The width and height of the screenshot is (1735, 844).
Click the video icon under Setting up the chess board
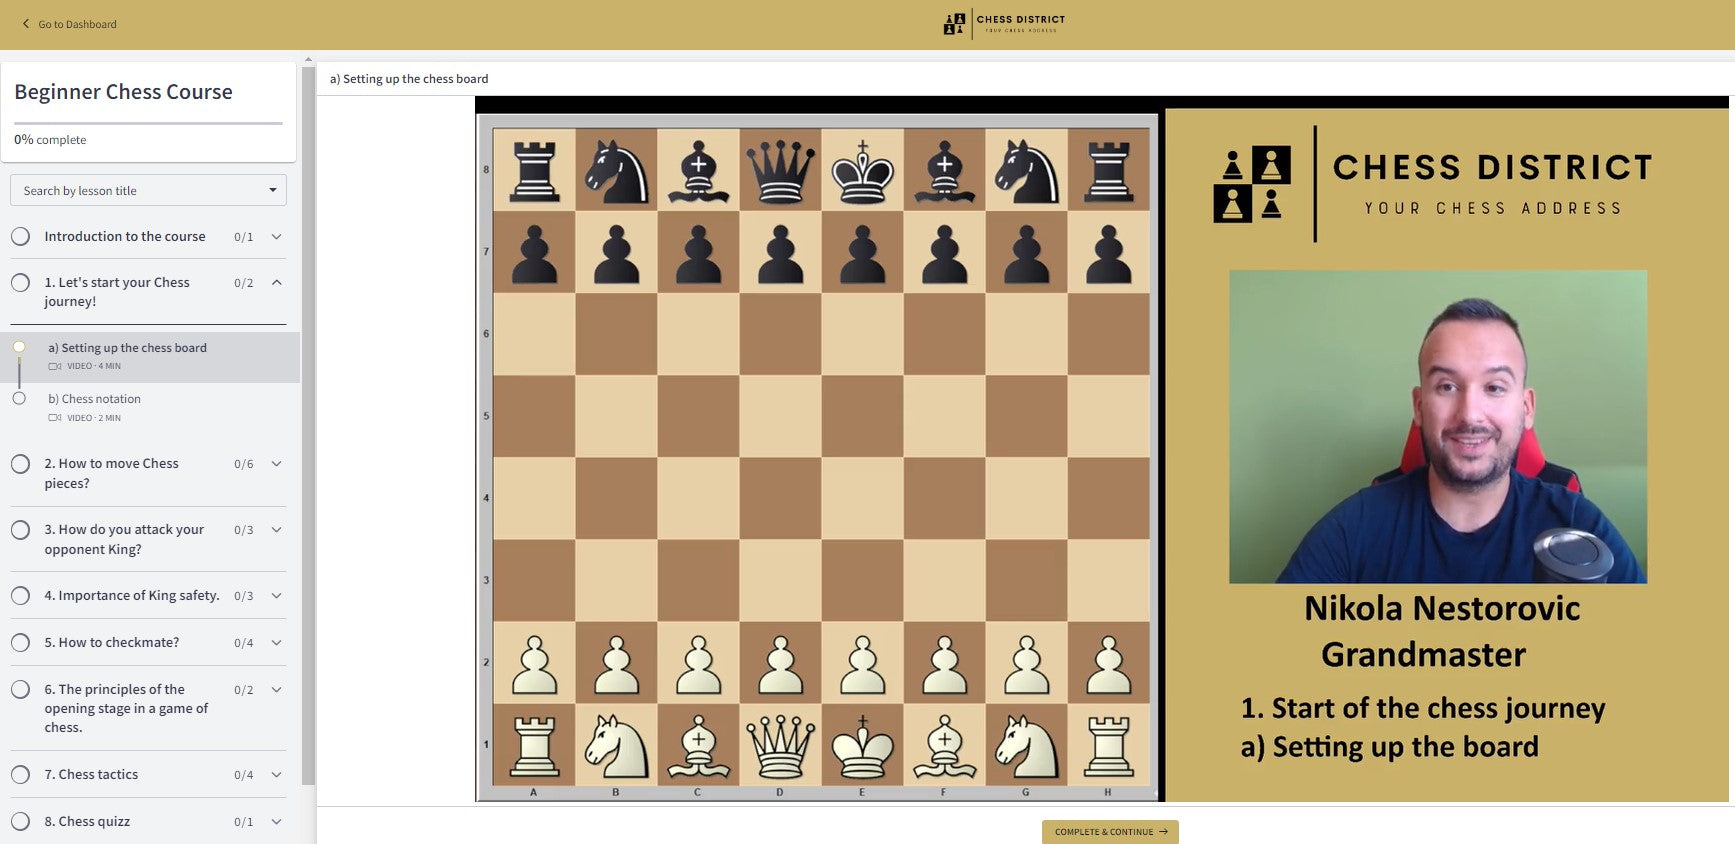point(55,367)
